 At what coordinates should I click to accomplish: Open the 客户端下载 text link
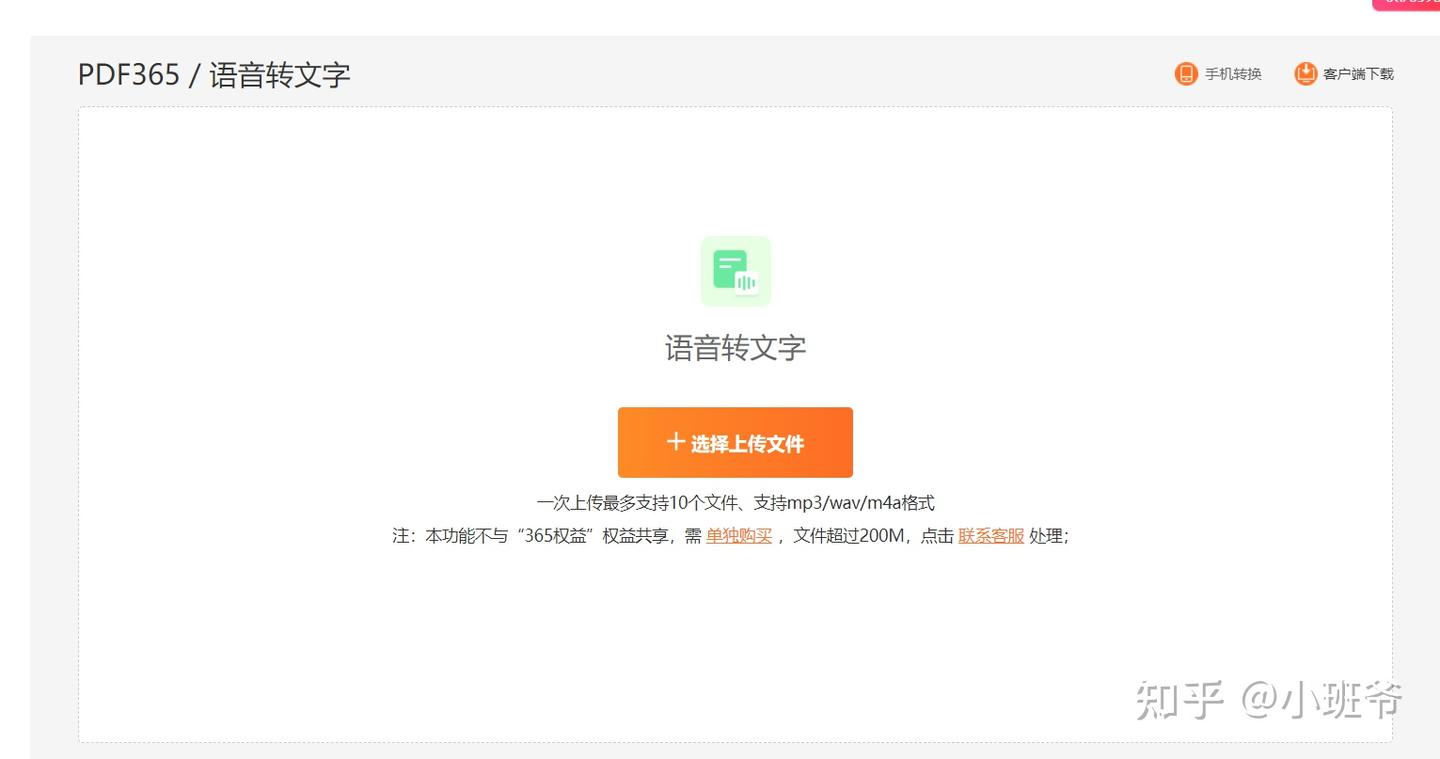[1358, 74]
